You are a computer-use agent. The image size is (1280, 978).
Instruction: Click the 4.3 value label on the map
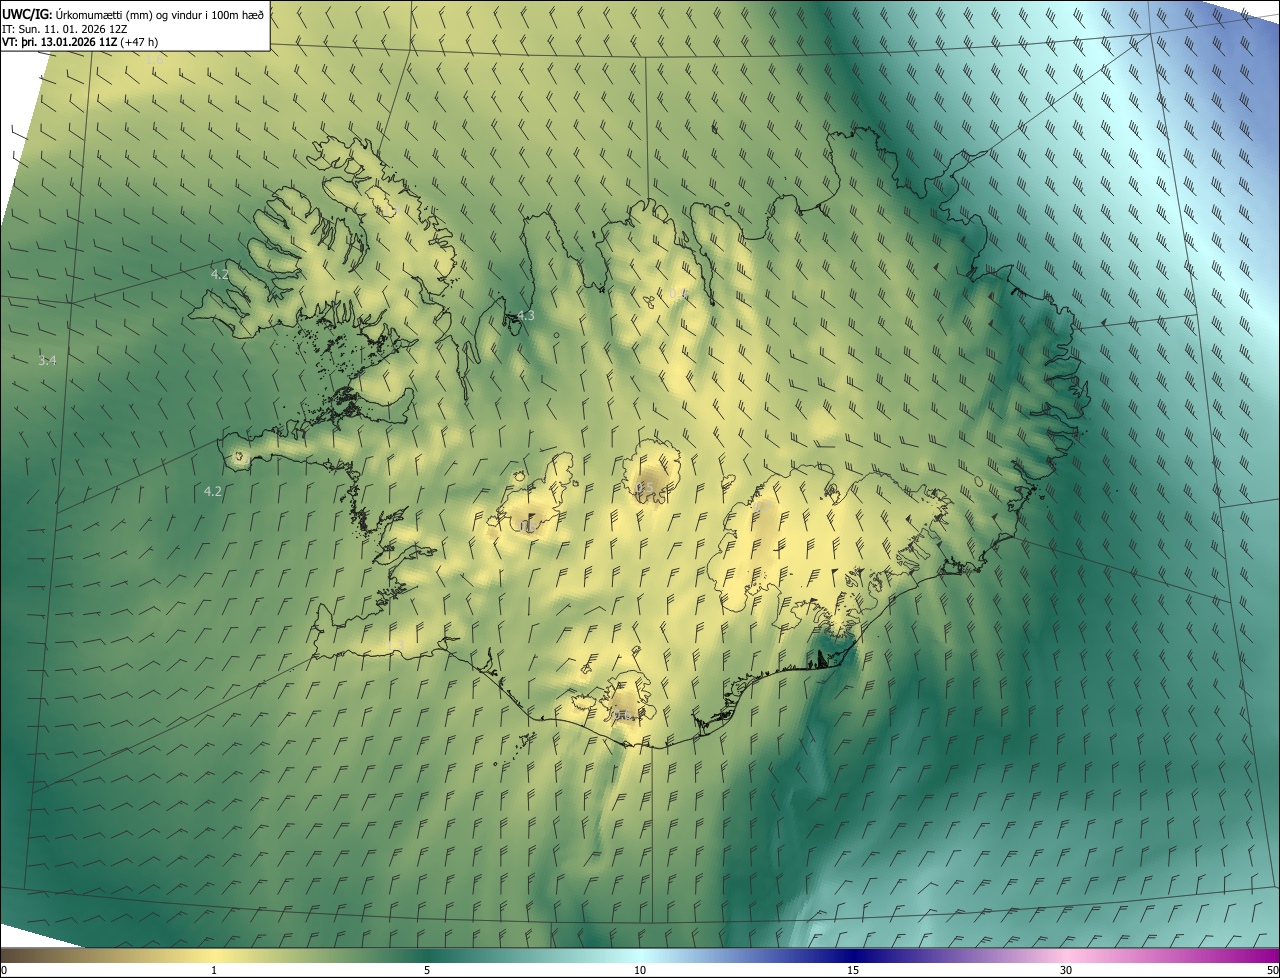point(525,316)
